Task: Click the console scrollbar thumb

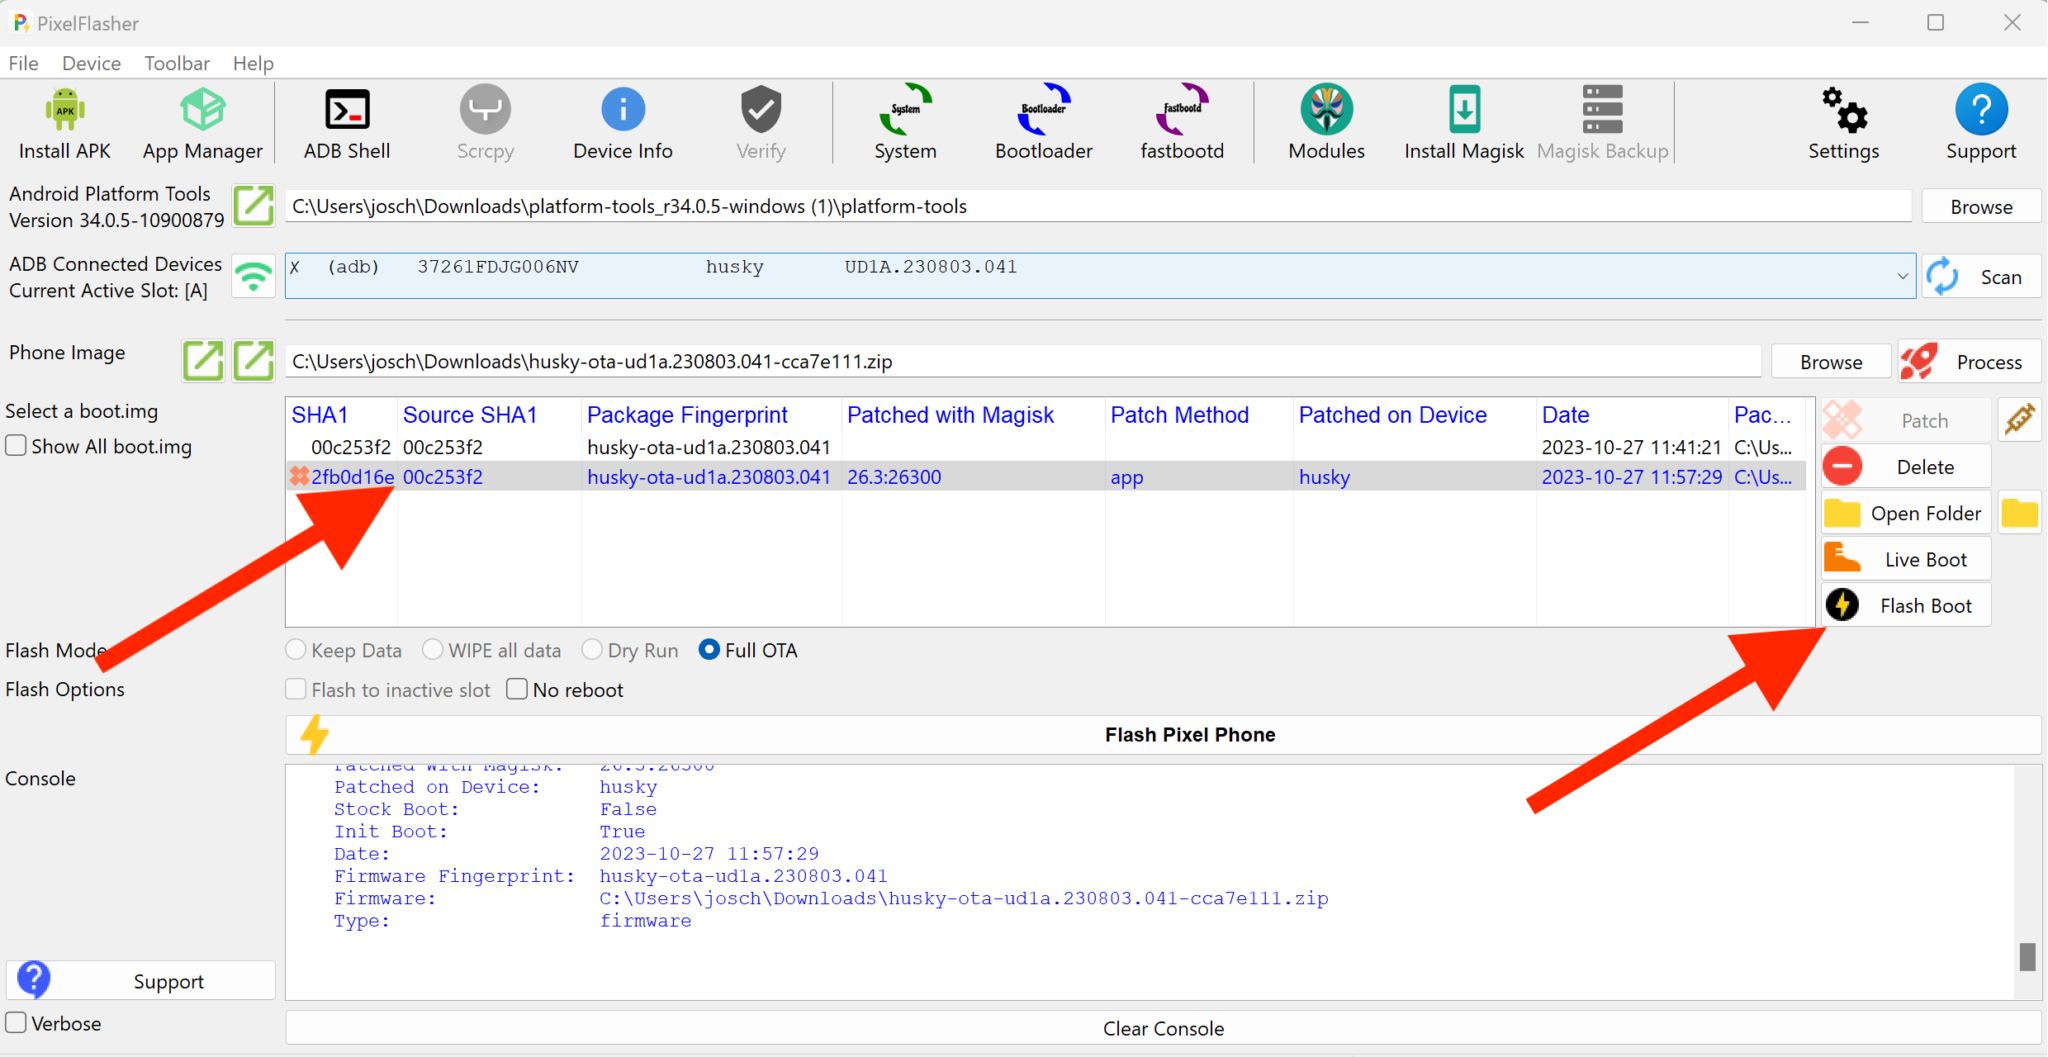Action: pyautogui.click(x=2028, y=957)
